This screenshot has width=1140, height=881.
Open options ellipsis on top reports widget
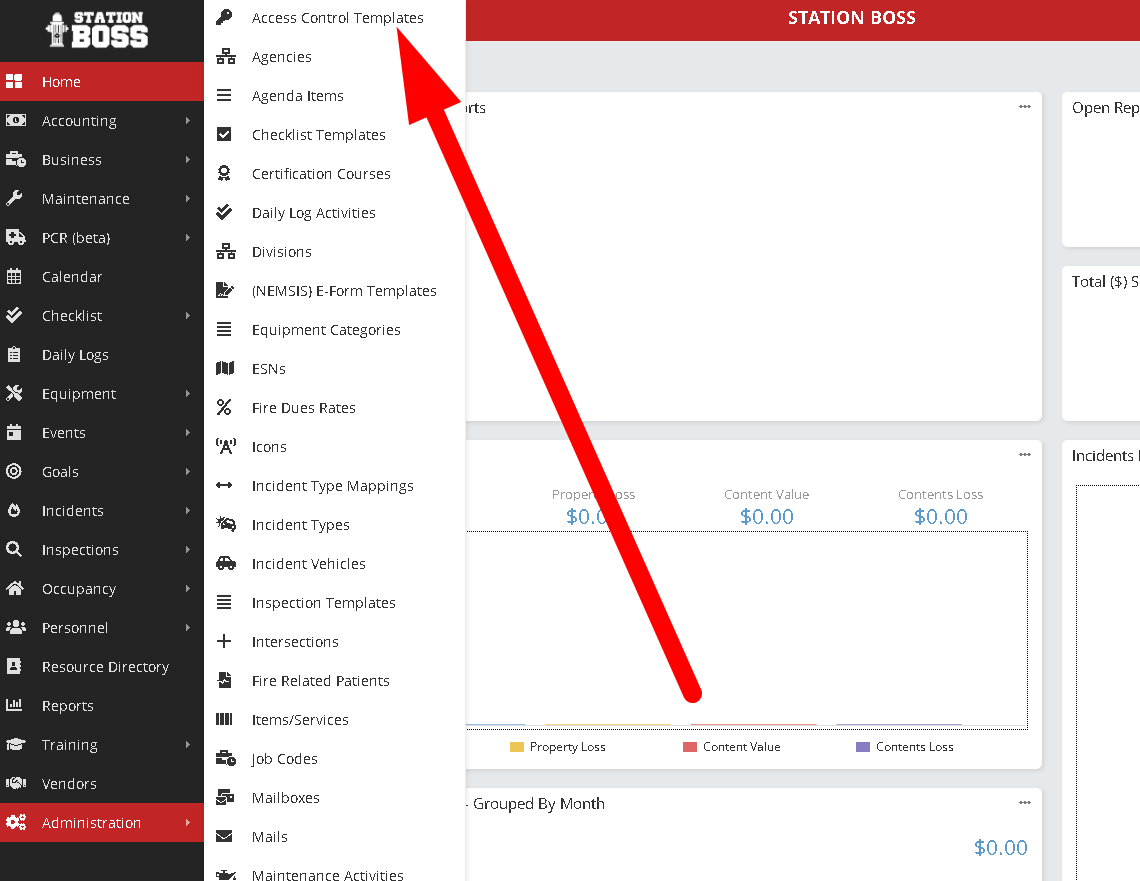tap(1025, 107)
